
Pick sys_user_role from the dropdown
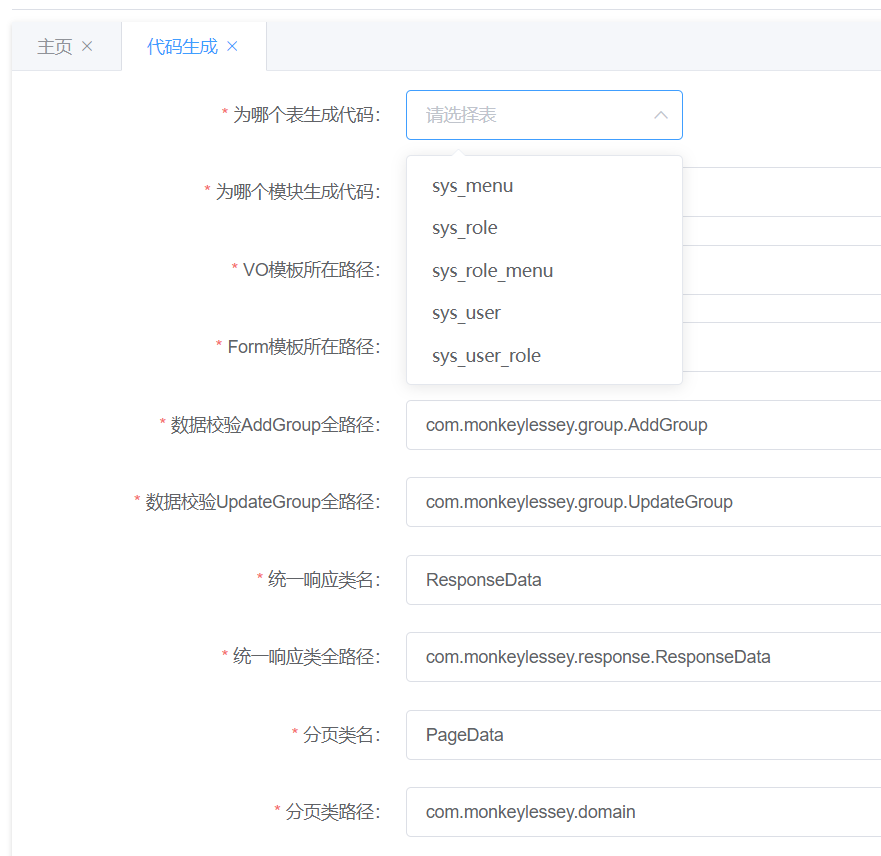coord(487,356)
